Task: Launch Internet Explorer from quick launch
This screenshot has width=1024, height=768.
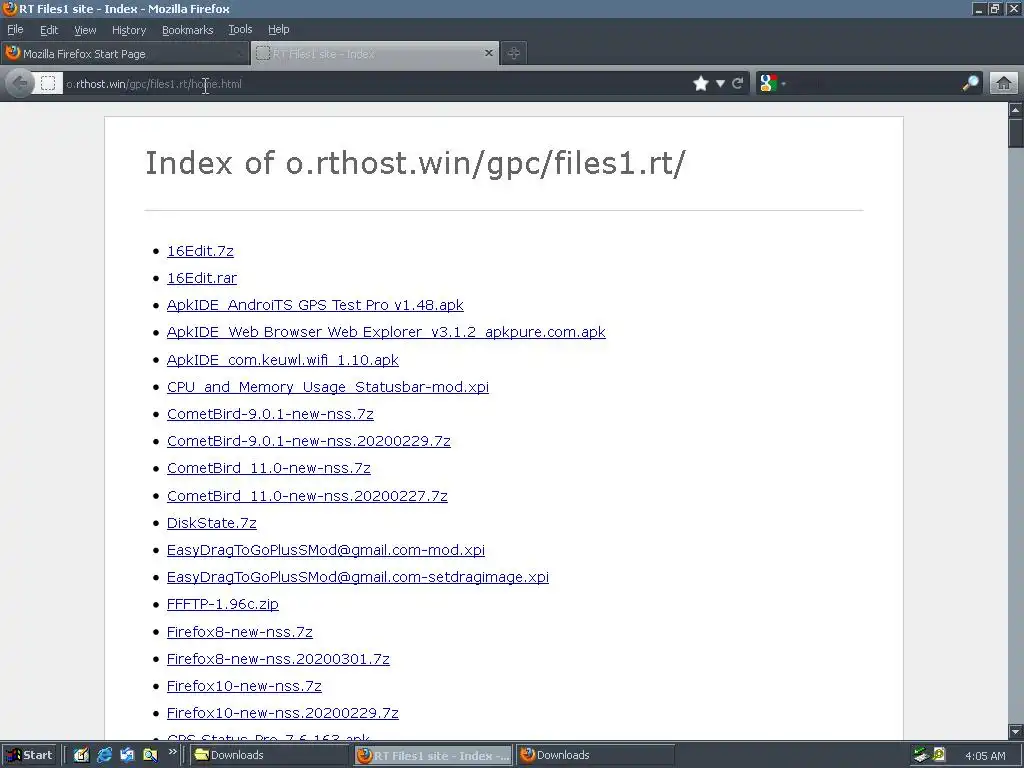Action: [104, 755]
